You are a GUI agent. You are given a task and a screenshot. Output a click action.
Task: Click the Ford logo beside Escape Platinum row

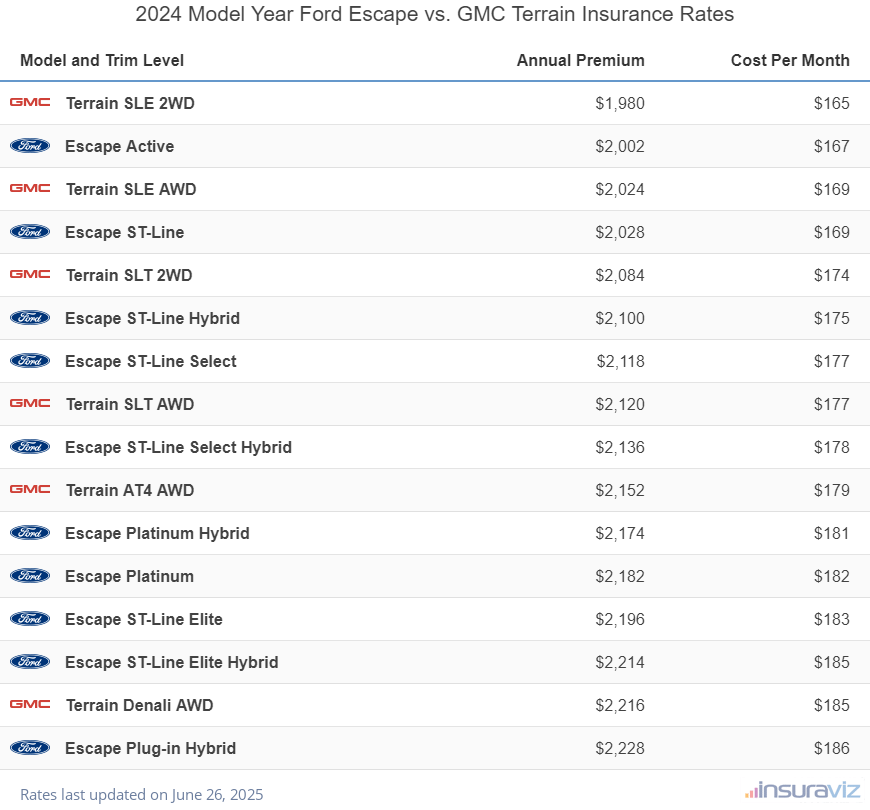coord(30,576)
